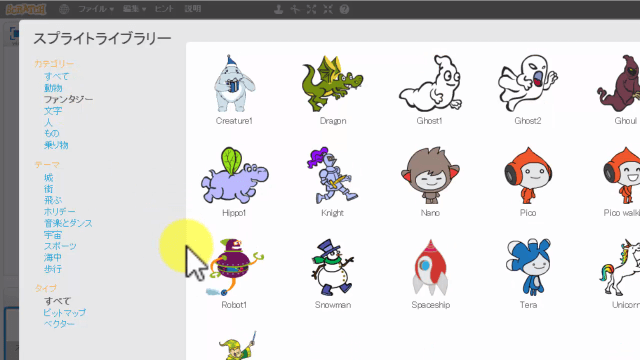Filter by もの category
Image resolution: width=640 pixels, height=360 pixels.
click(52, 133)
